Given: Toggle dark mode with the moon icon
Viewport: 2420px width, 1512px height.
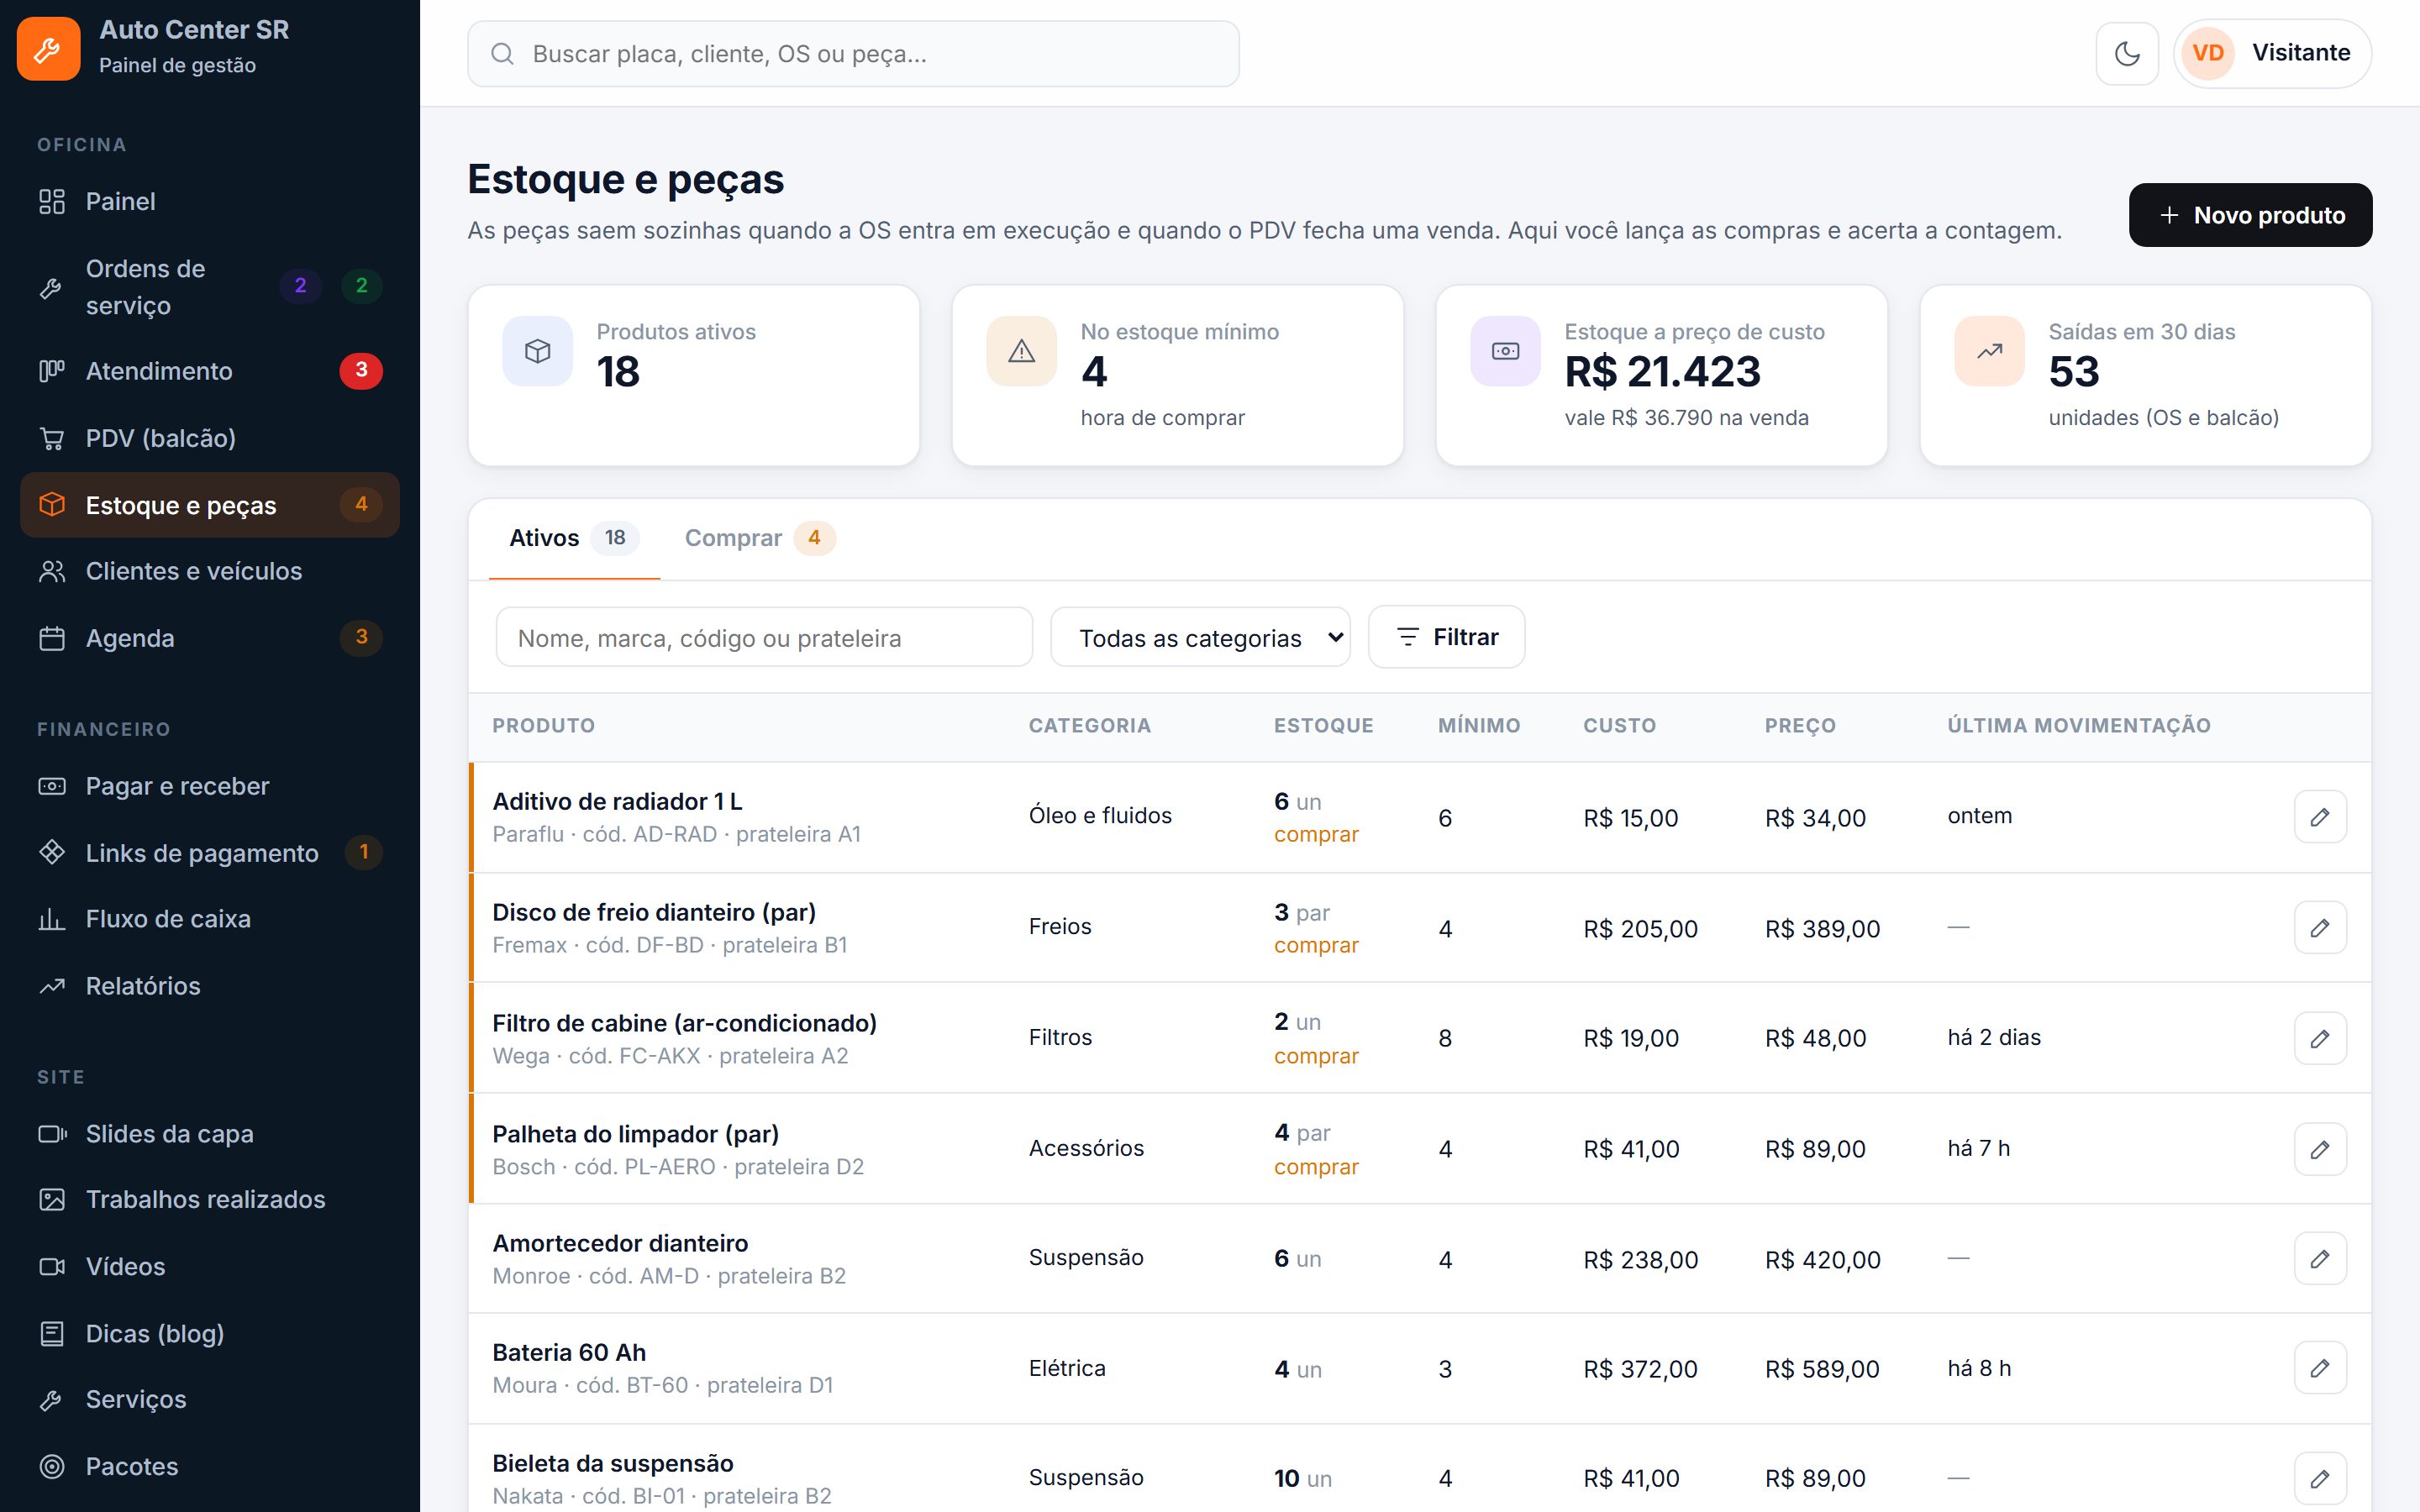Looking at the screenshot, I should (x=2127, y=53).
